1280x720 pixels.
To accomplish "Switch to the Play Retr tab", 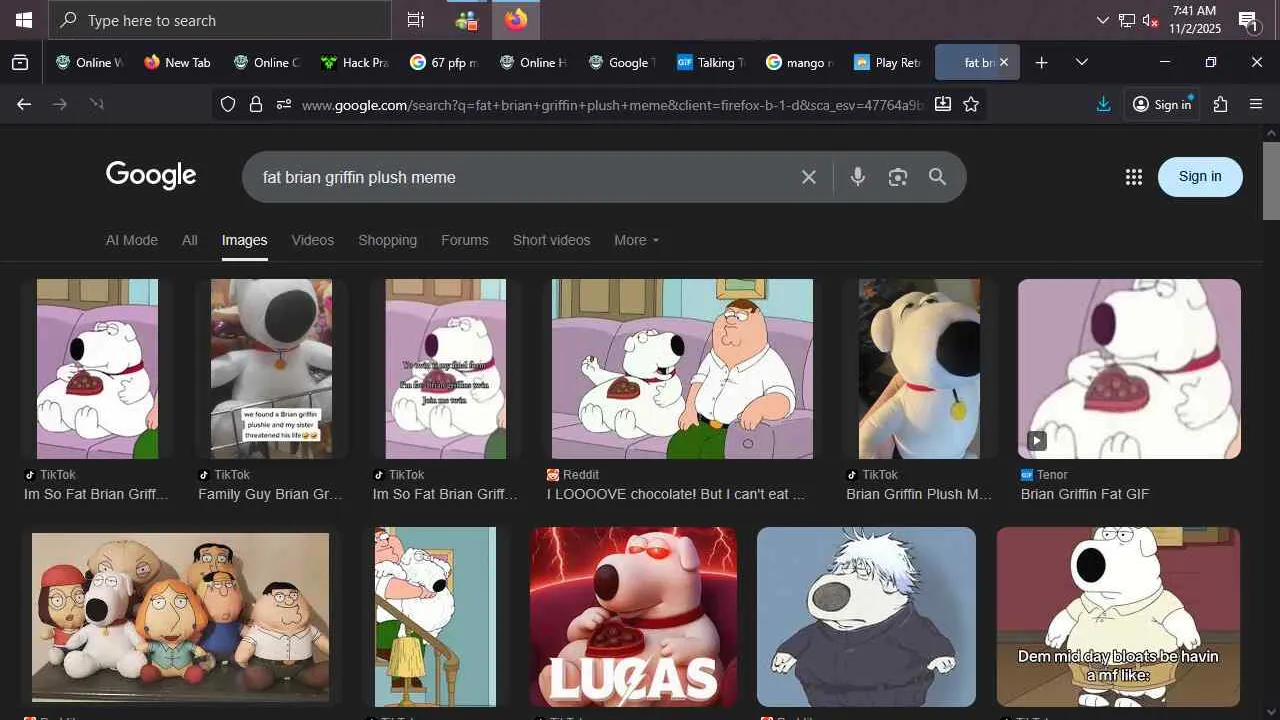I will [889, 62].
